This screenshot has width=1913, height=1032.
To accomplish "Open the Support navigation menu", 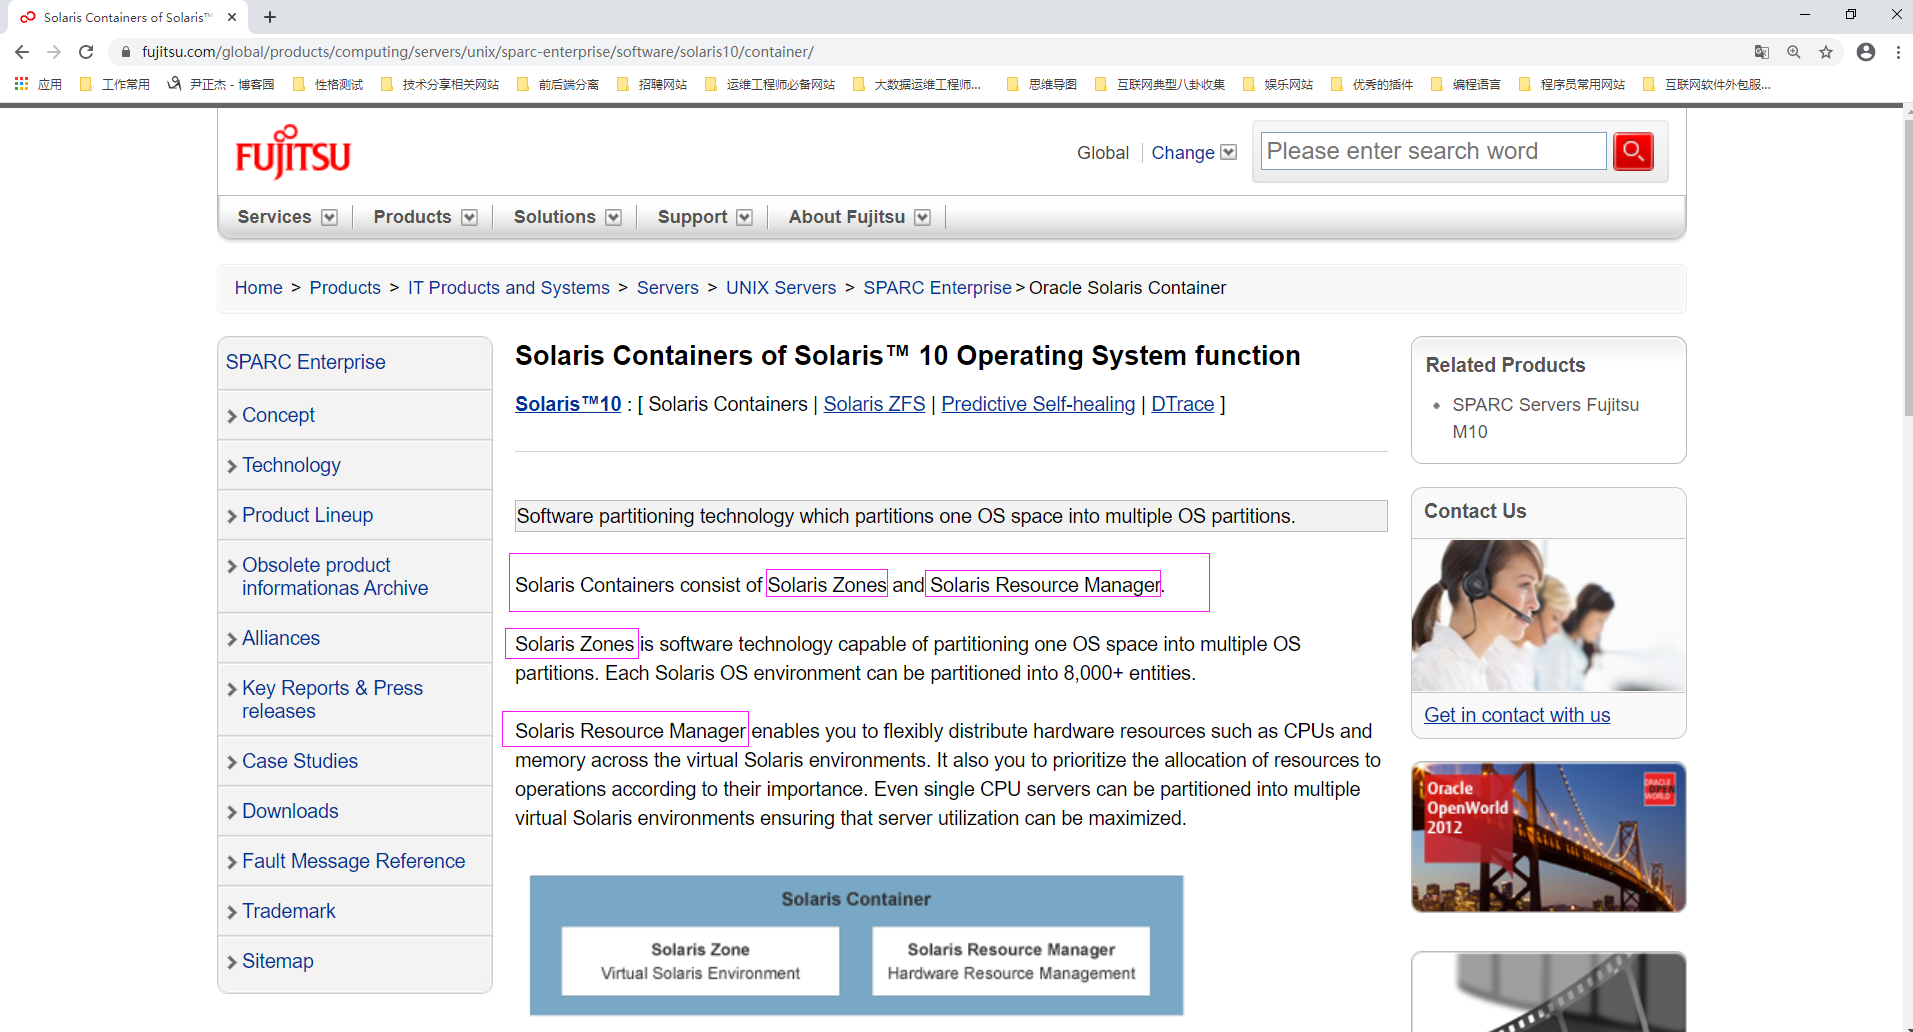I will (x=704, y=217).
